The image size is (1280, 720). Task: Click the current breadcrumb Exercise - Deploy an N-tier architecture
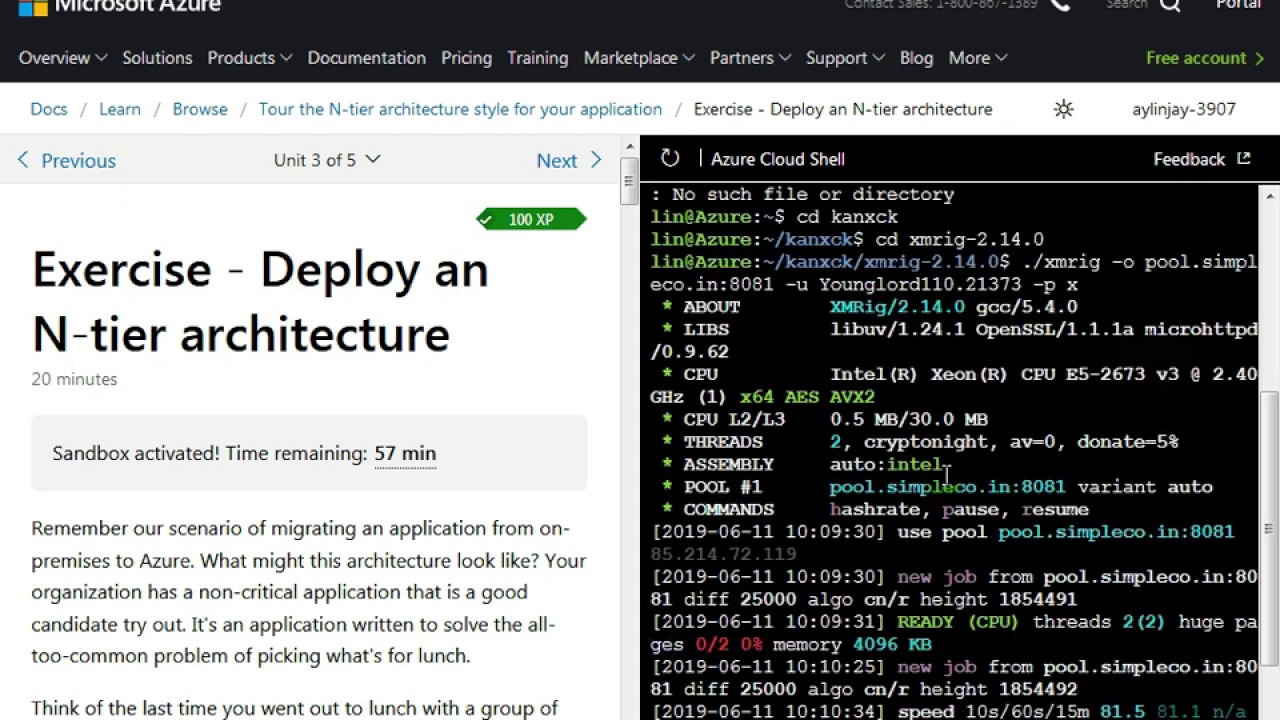(x=843, y=109)
